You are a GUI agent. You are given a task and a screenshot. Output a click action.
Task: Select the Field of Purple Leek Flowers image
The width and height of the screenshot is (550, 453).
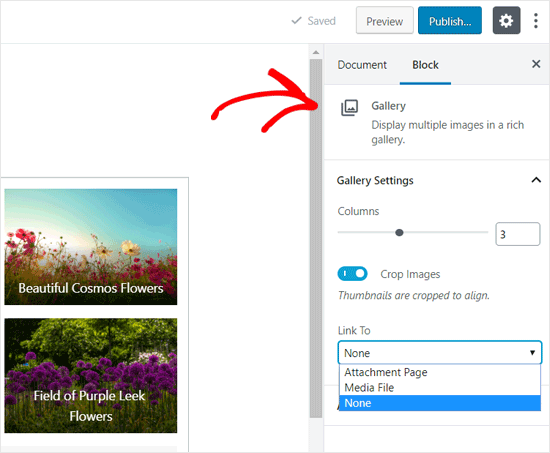pyautogui.click(x=90, y=375)
